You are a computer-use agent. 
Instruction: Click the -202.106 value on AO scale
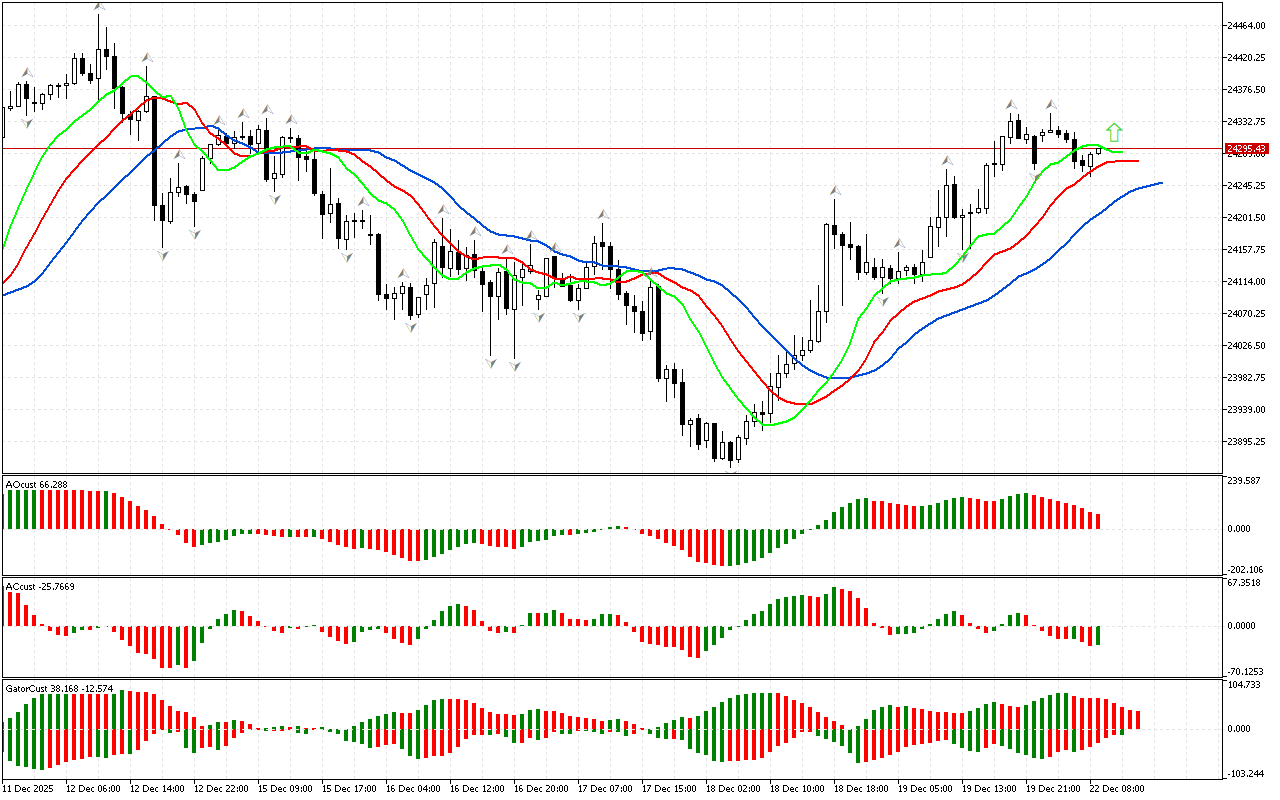coord(1245,570)
